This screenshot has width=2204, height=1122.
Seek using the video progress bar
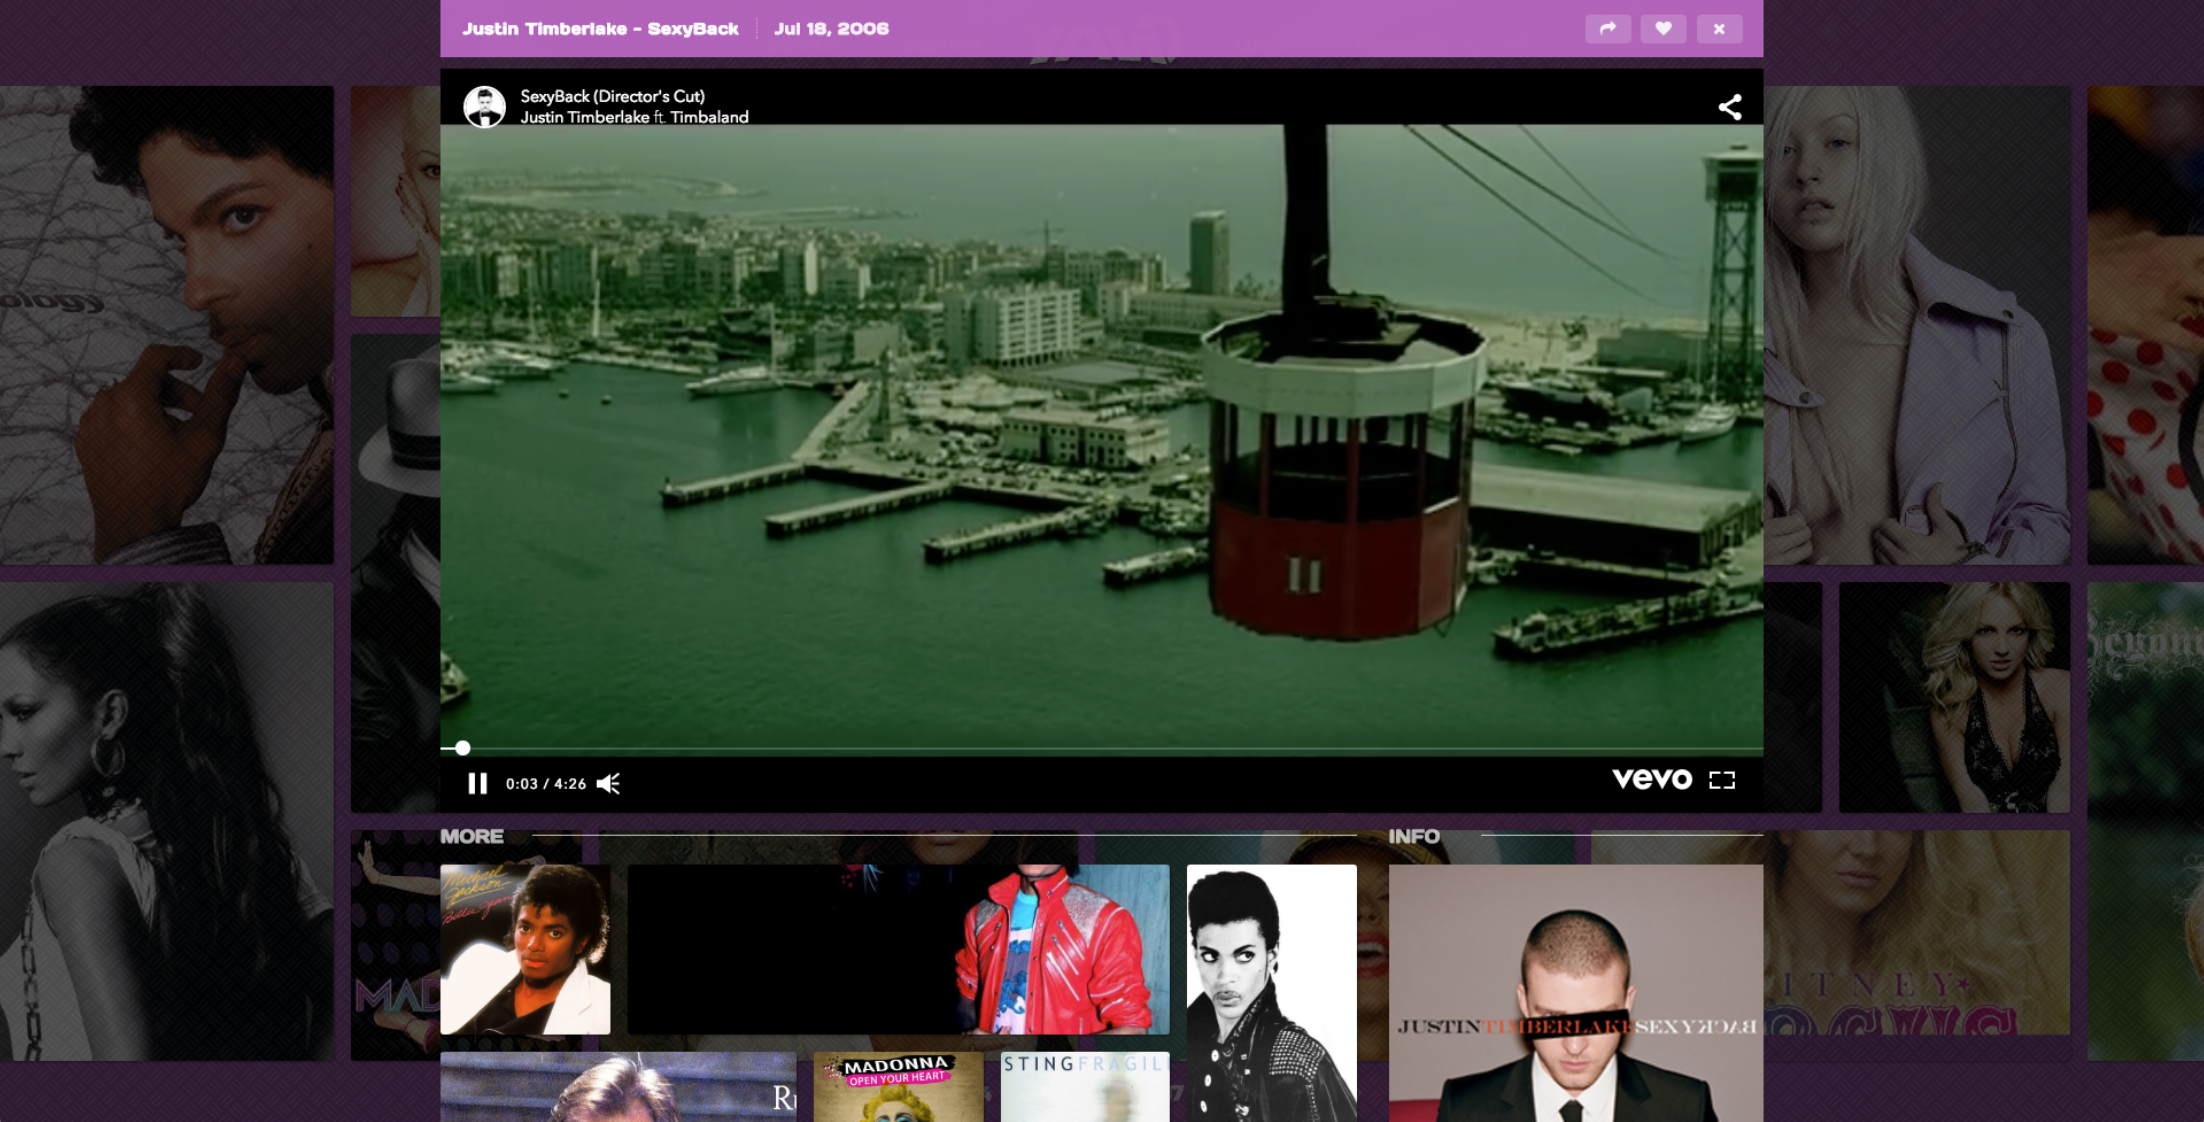point(1102,748)
